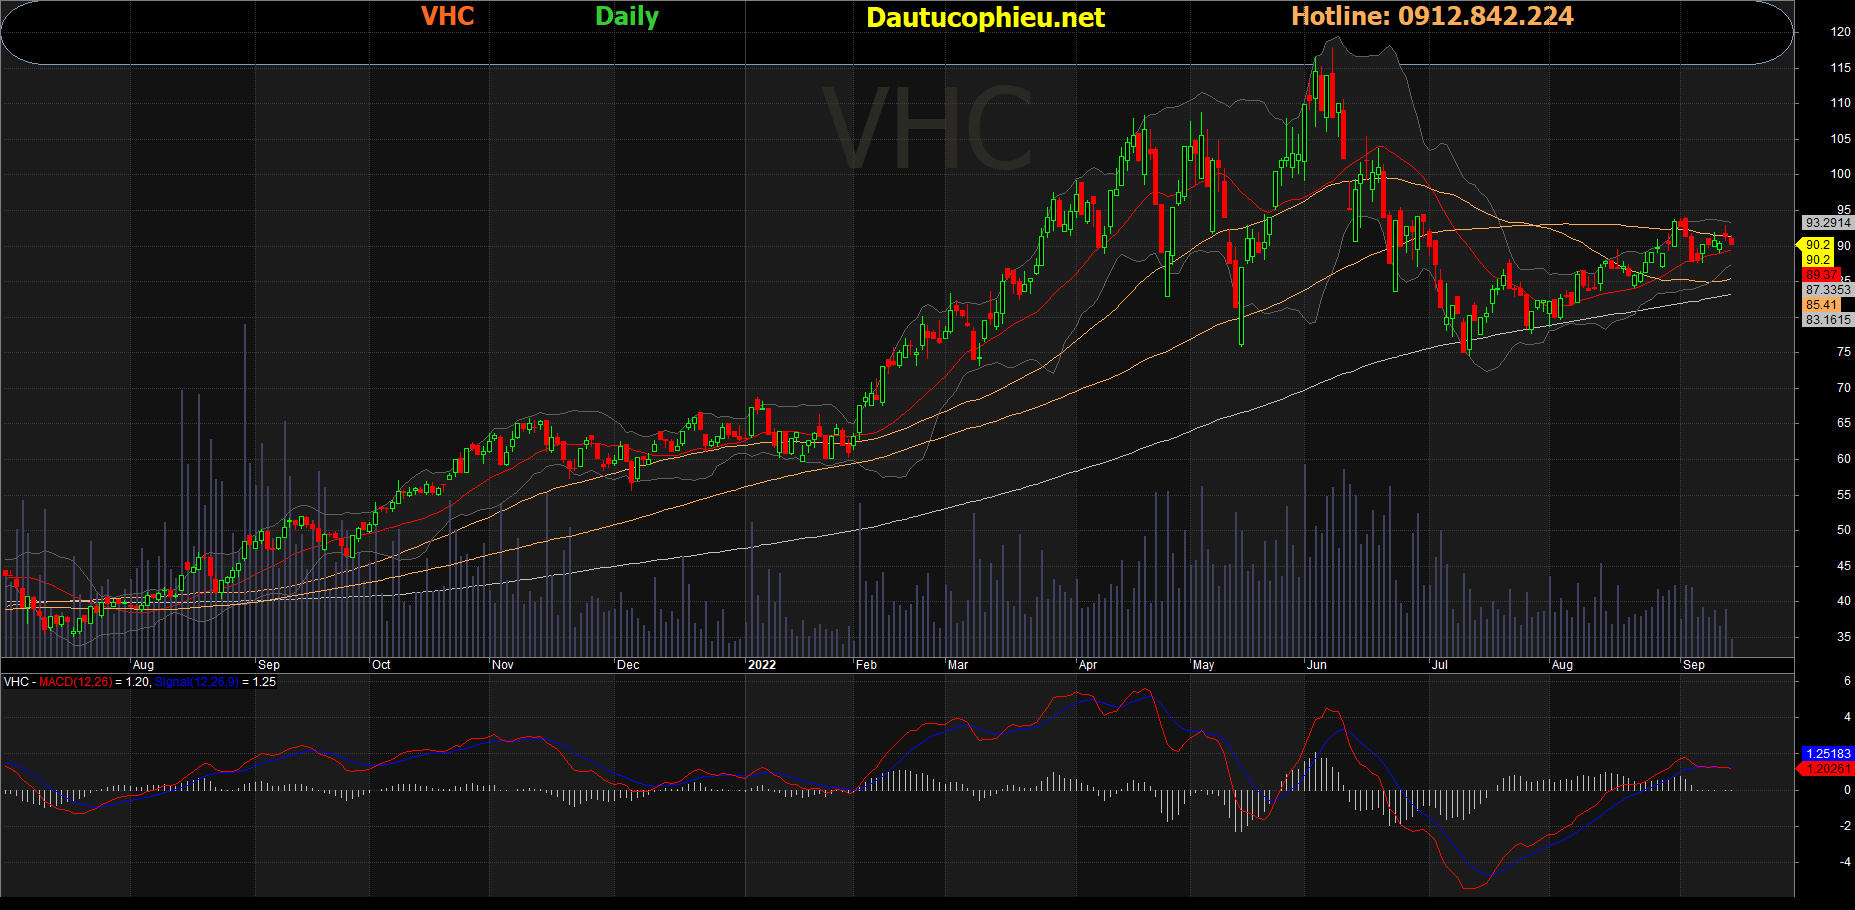Click the yellow arrow-shaped 90.2 price marker

pyautogui.click(x=1815, y=245)
